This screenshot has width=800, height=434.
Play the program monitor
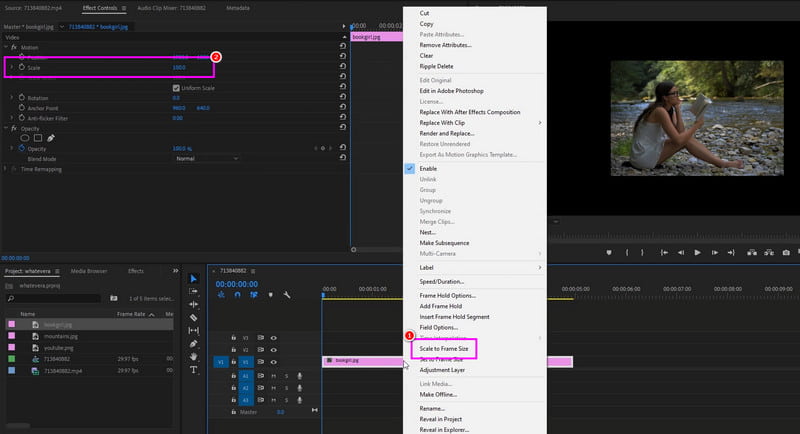tap(697, 252)
